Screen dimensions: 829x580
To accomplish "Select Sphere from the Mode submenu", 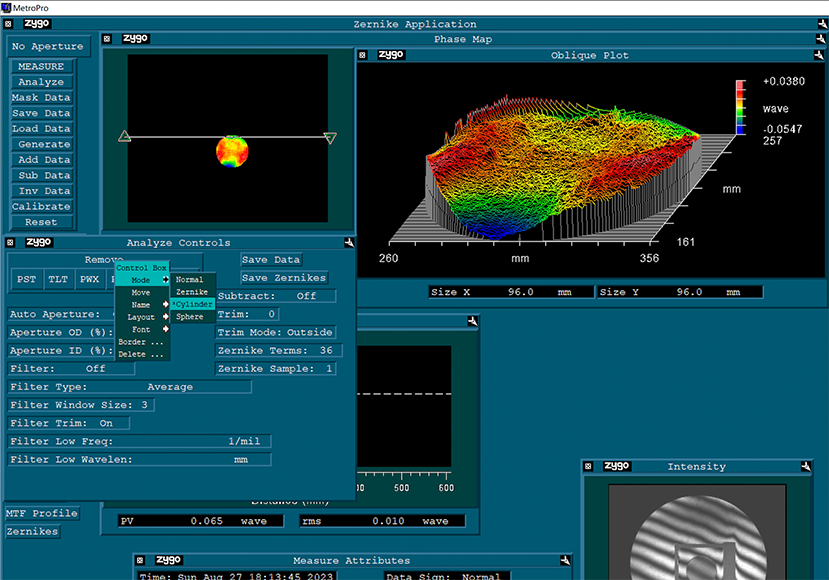I will (x=189, y=316).
